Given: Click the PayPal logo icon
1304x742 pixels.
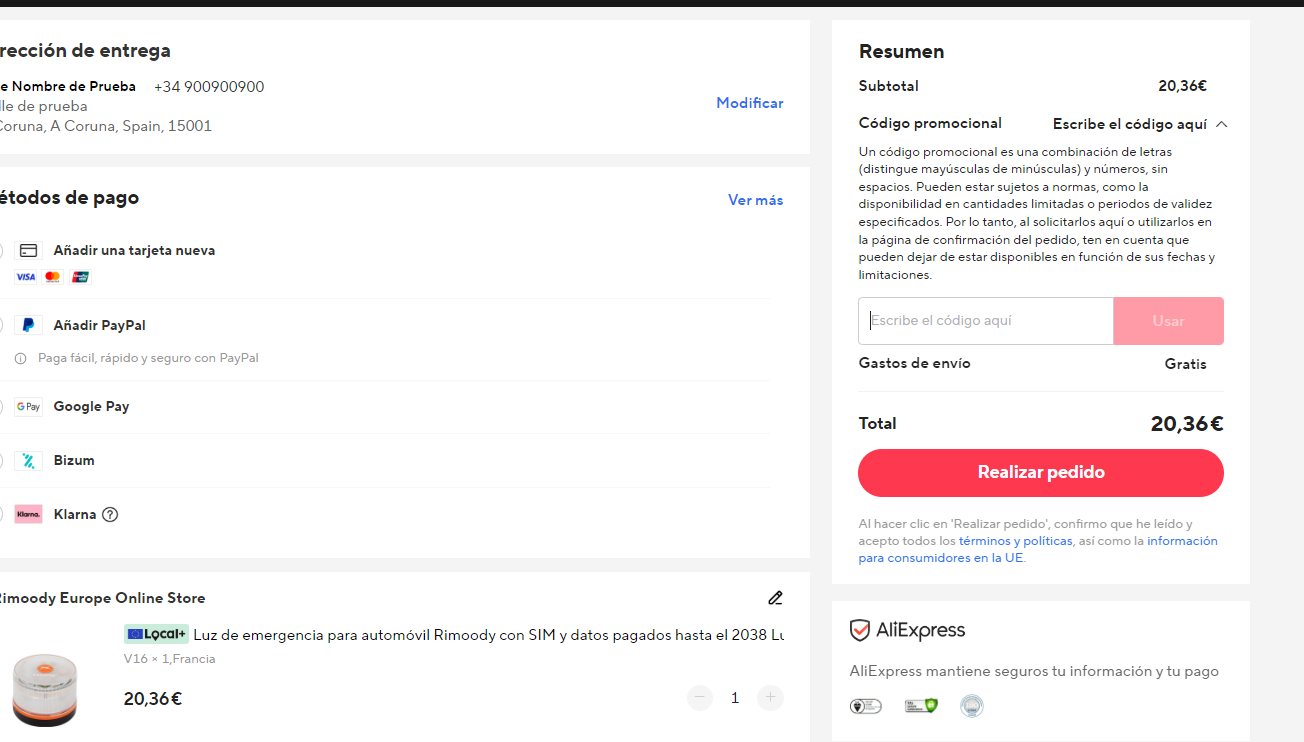Looking at the screenshot, I should click(x=29, y=325).
